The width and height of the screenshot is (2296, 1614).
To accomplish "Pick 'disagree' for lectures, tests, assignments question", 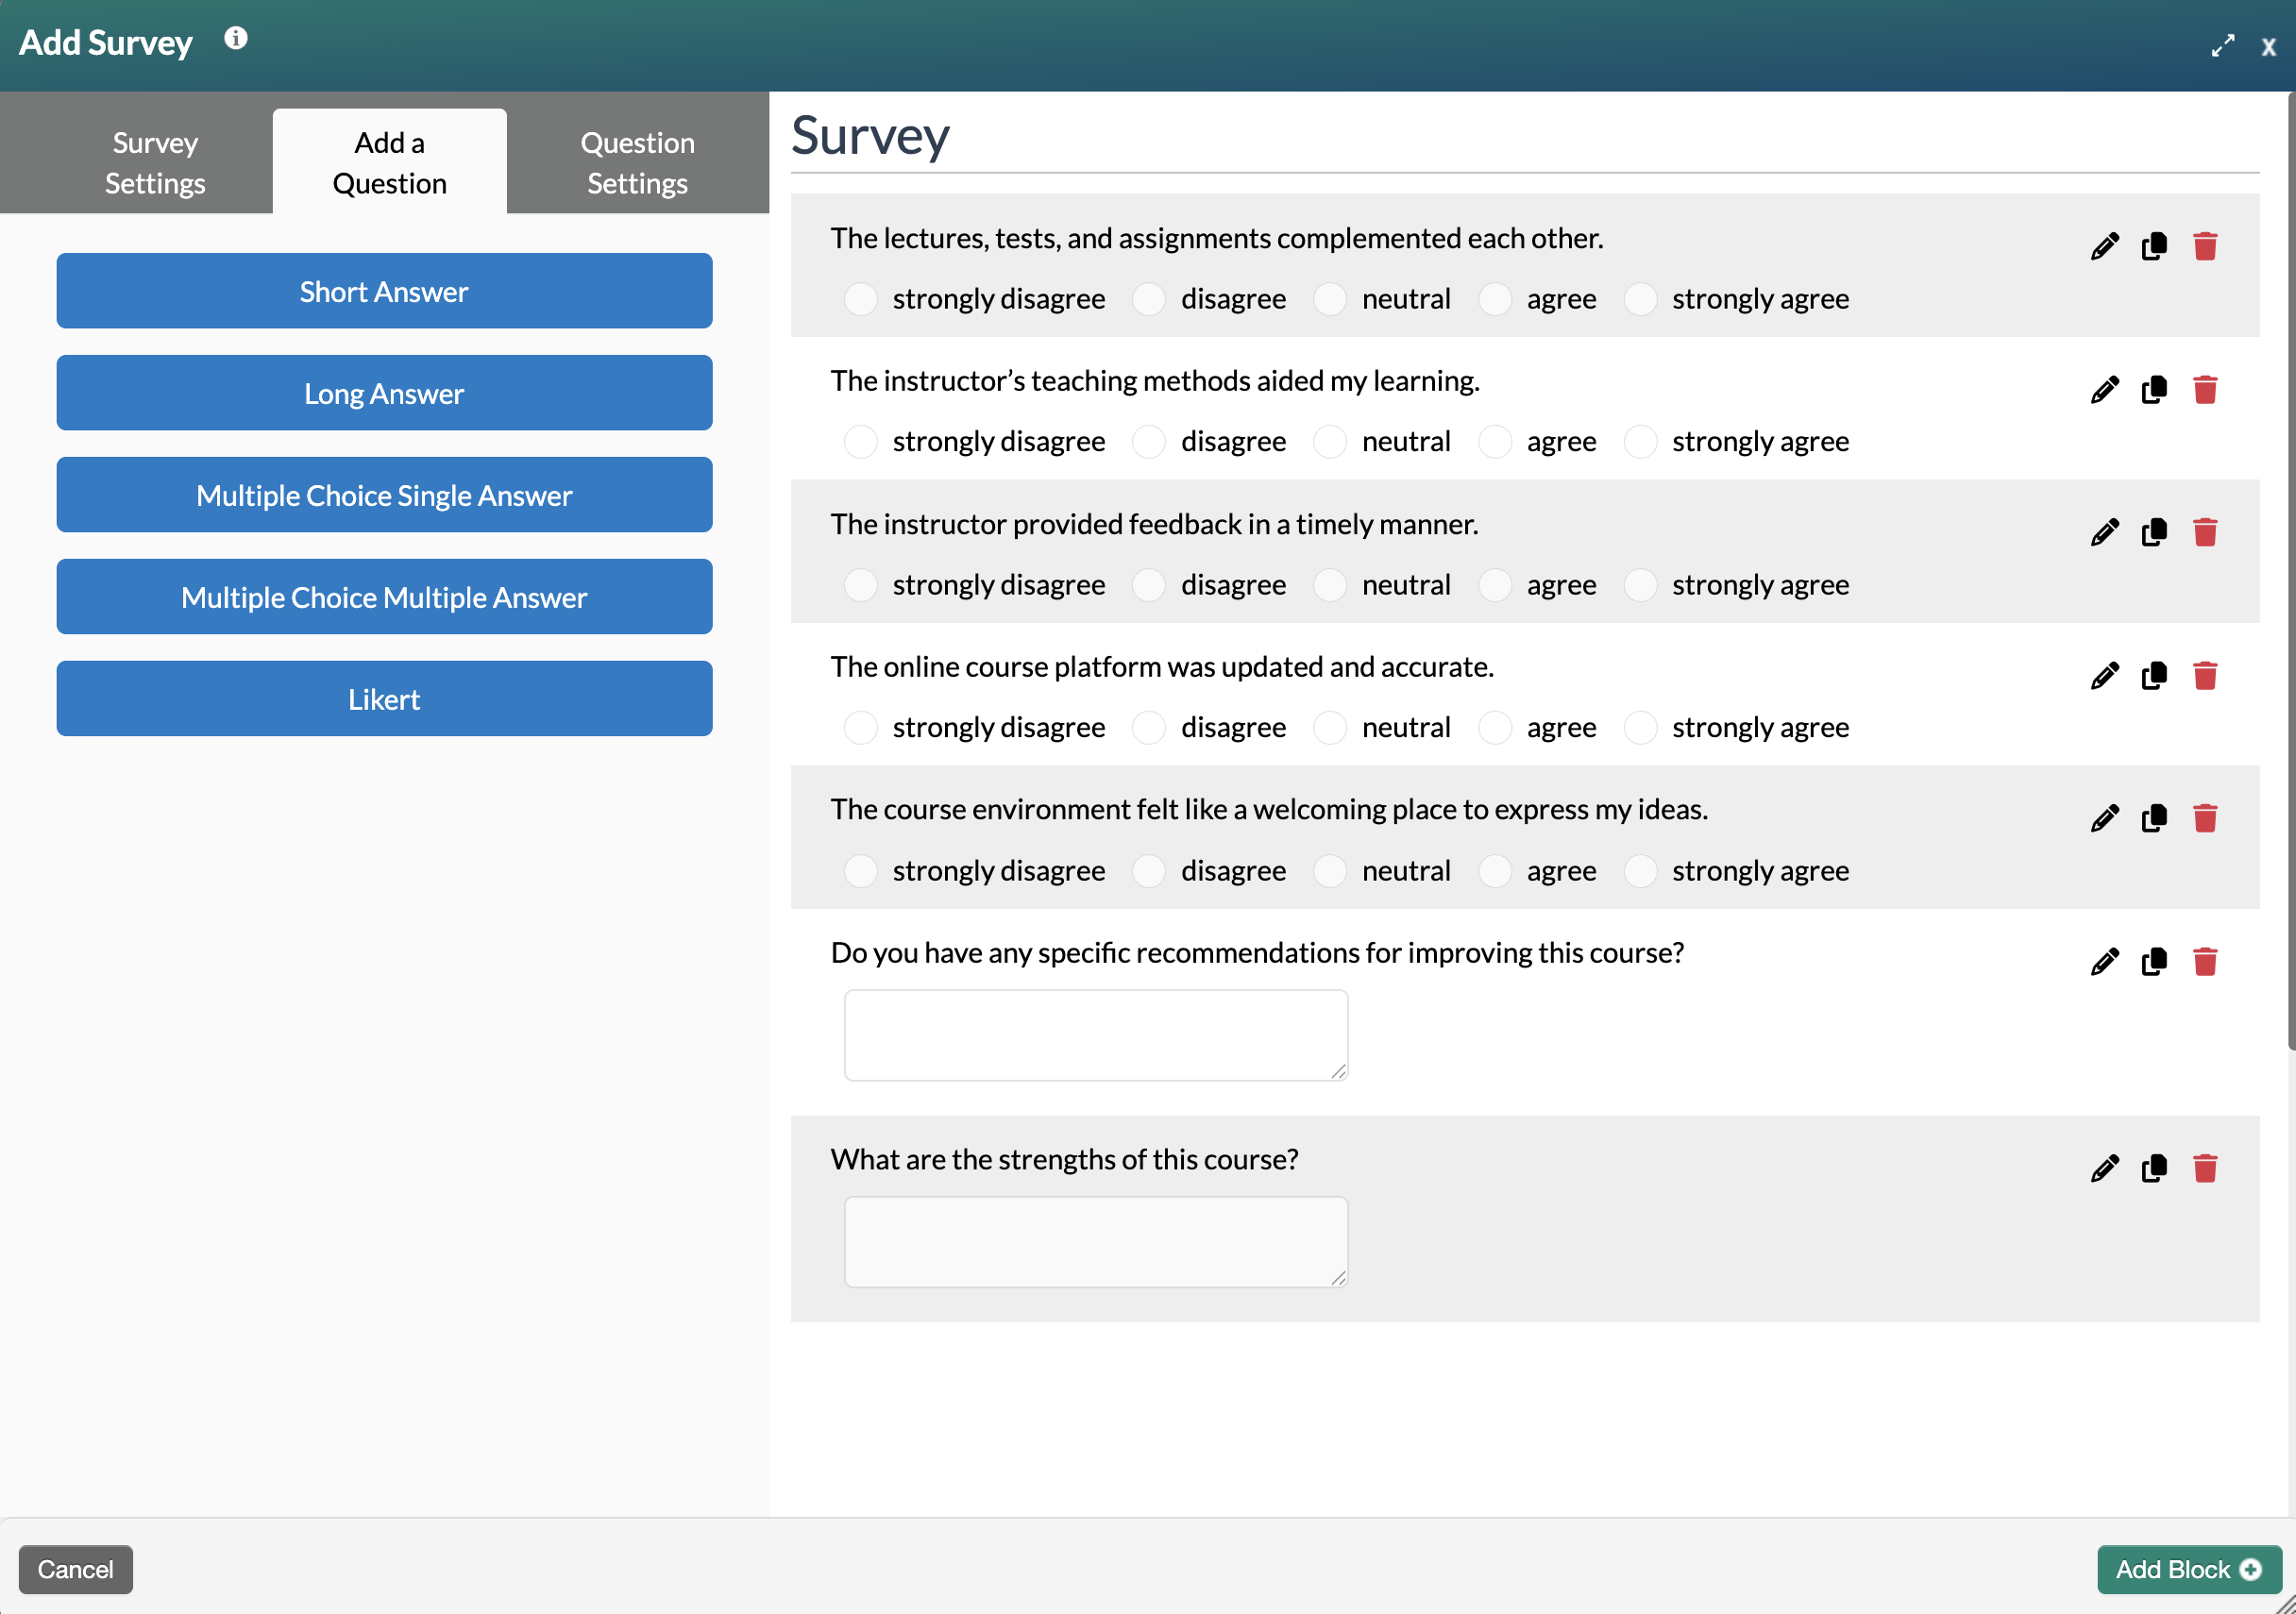I will click(x=1148, y=298).
